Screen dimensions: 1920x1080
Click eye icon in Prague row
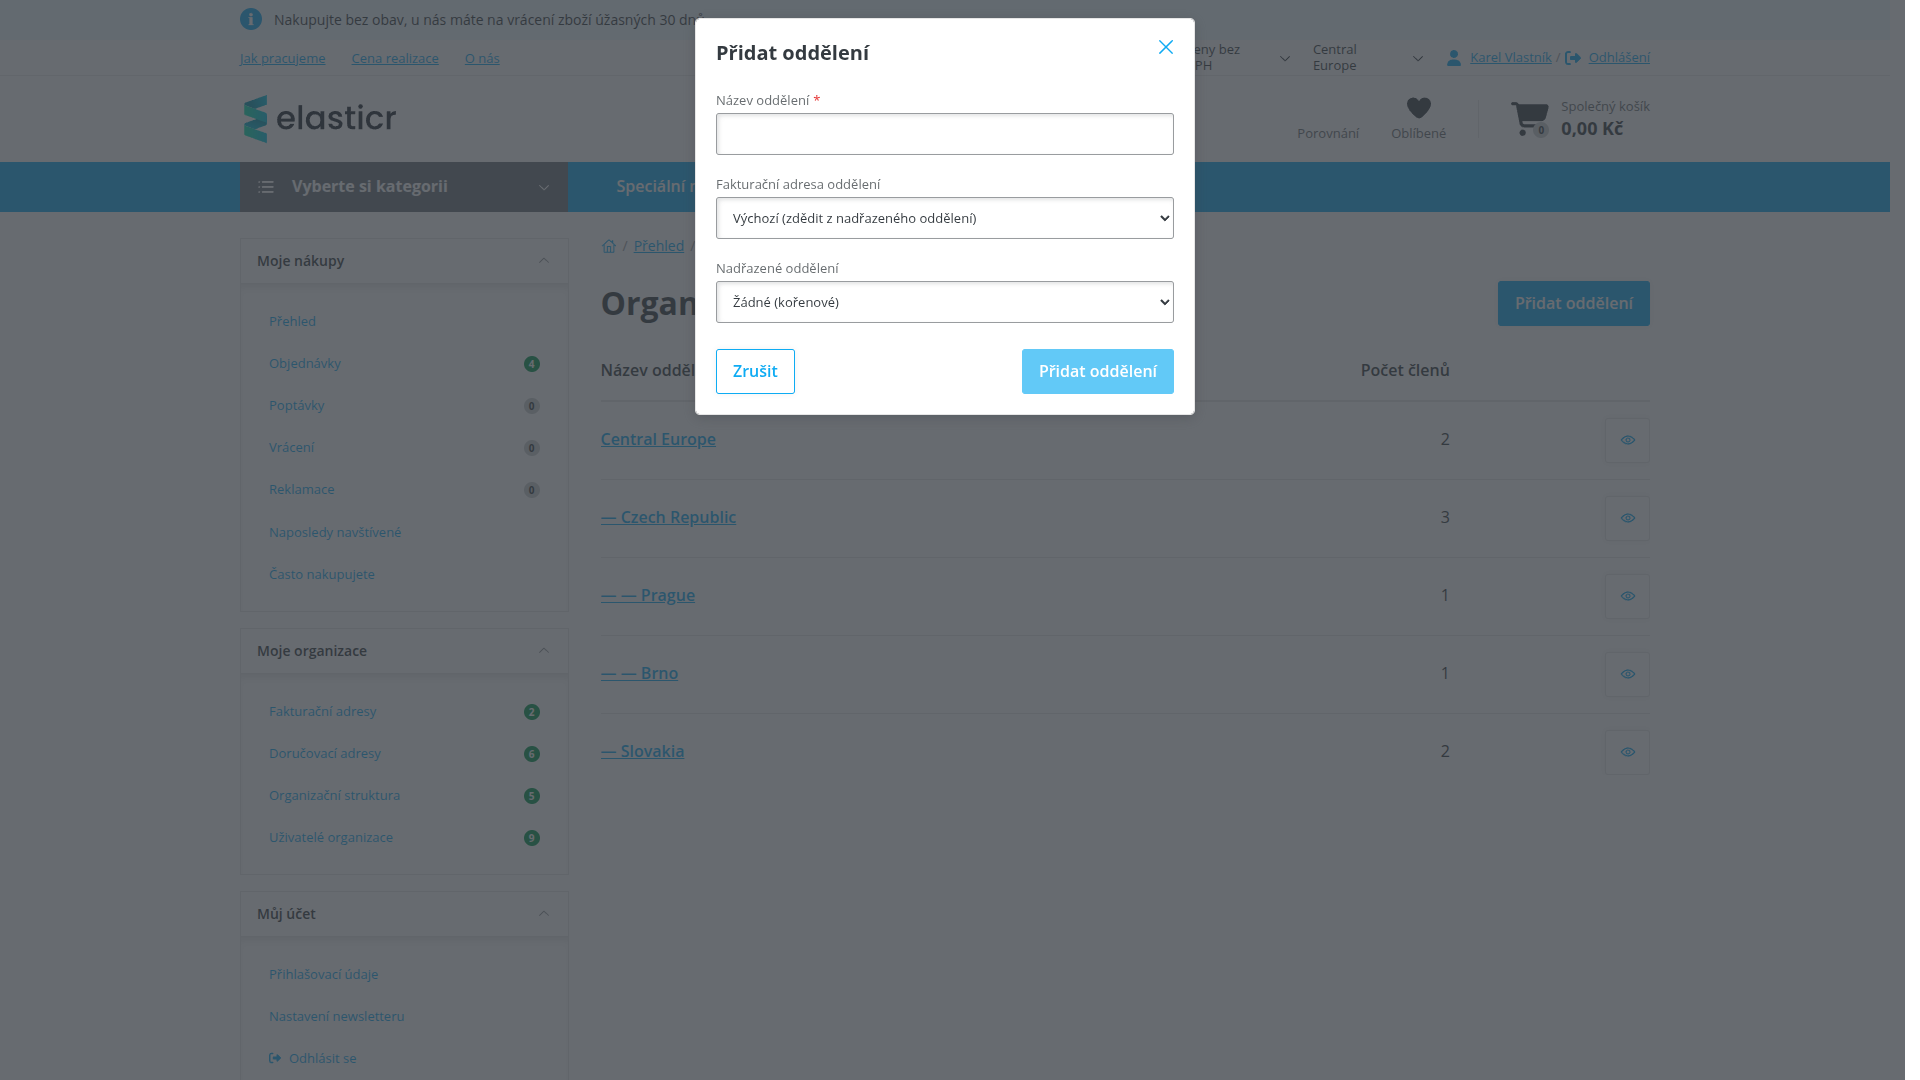point(1627,596)
